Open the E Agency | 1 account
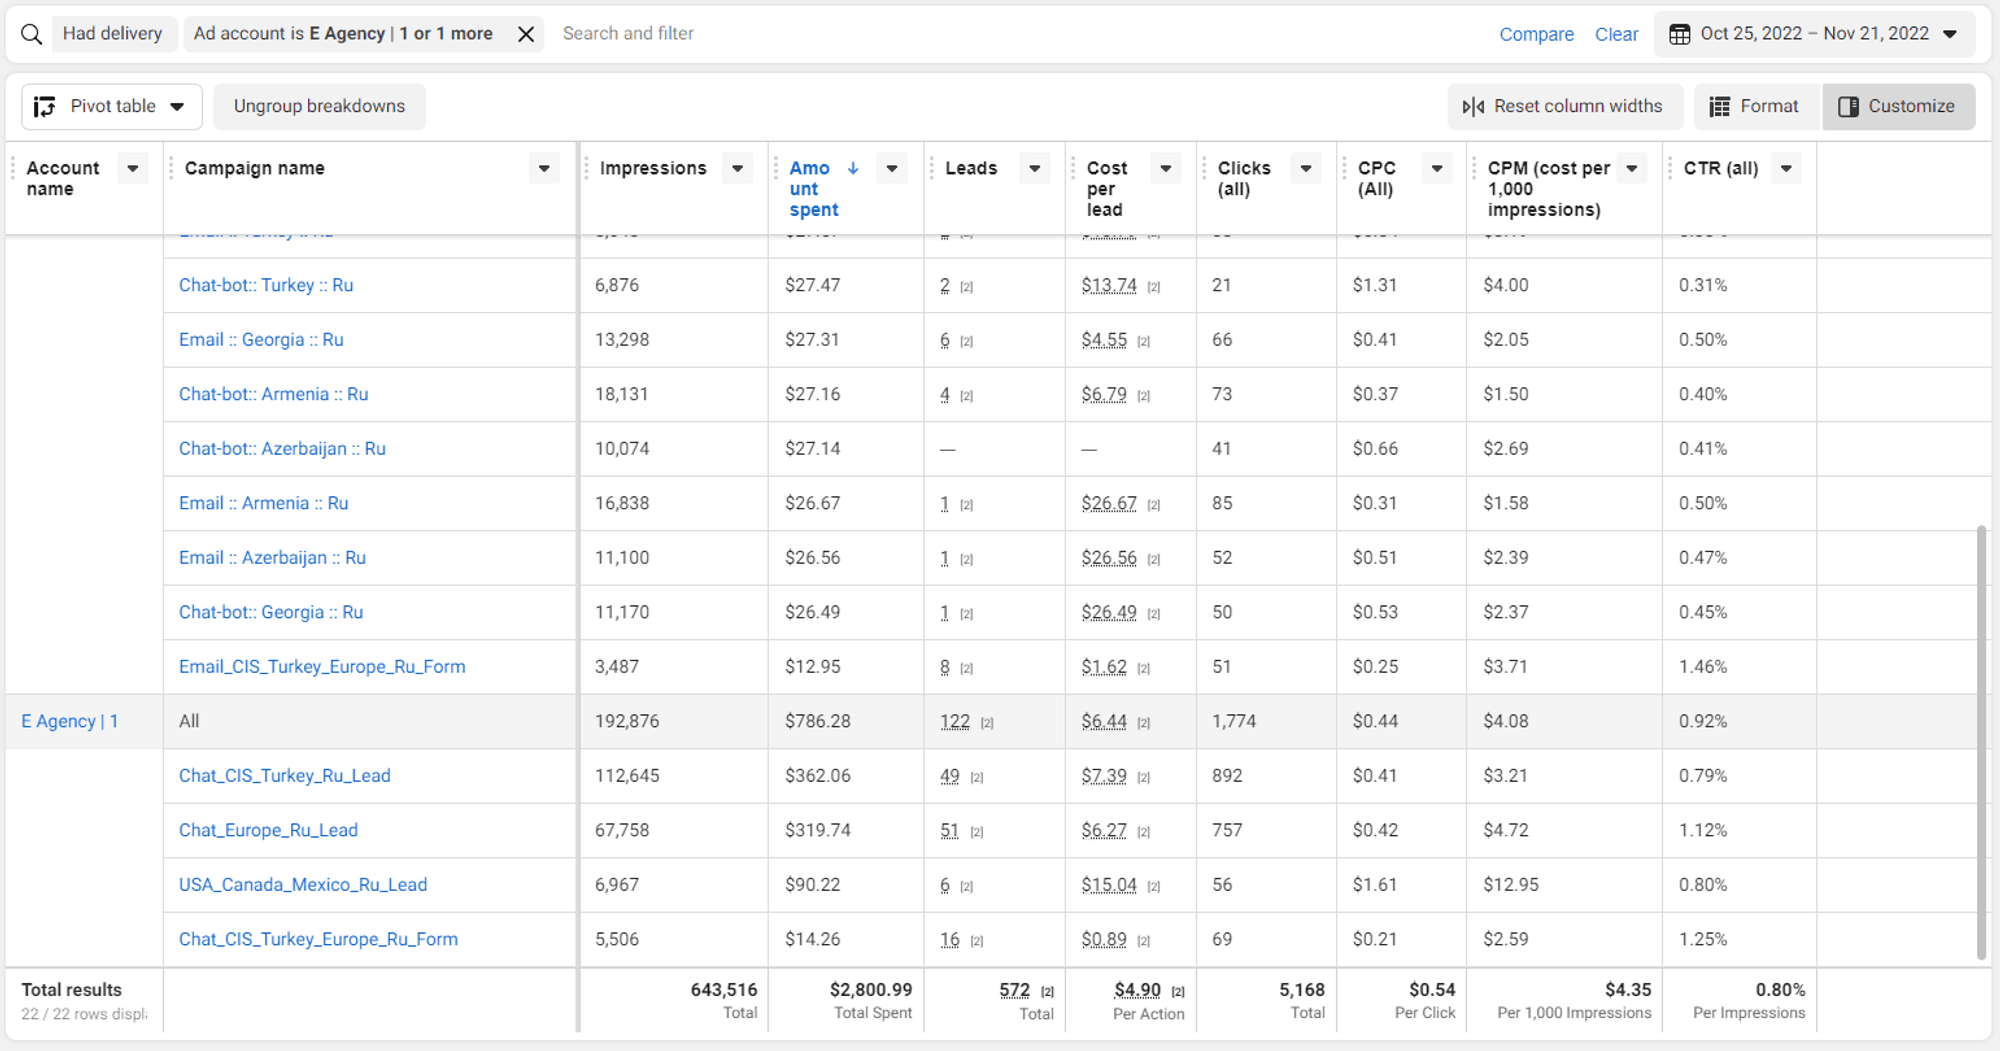 pos(70,721)
